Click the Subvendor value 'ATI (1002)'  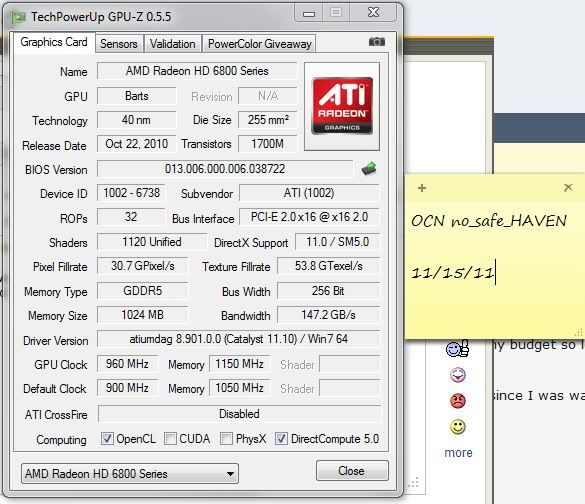tap(309, 193)
